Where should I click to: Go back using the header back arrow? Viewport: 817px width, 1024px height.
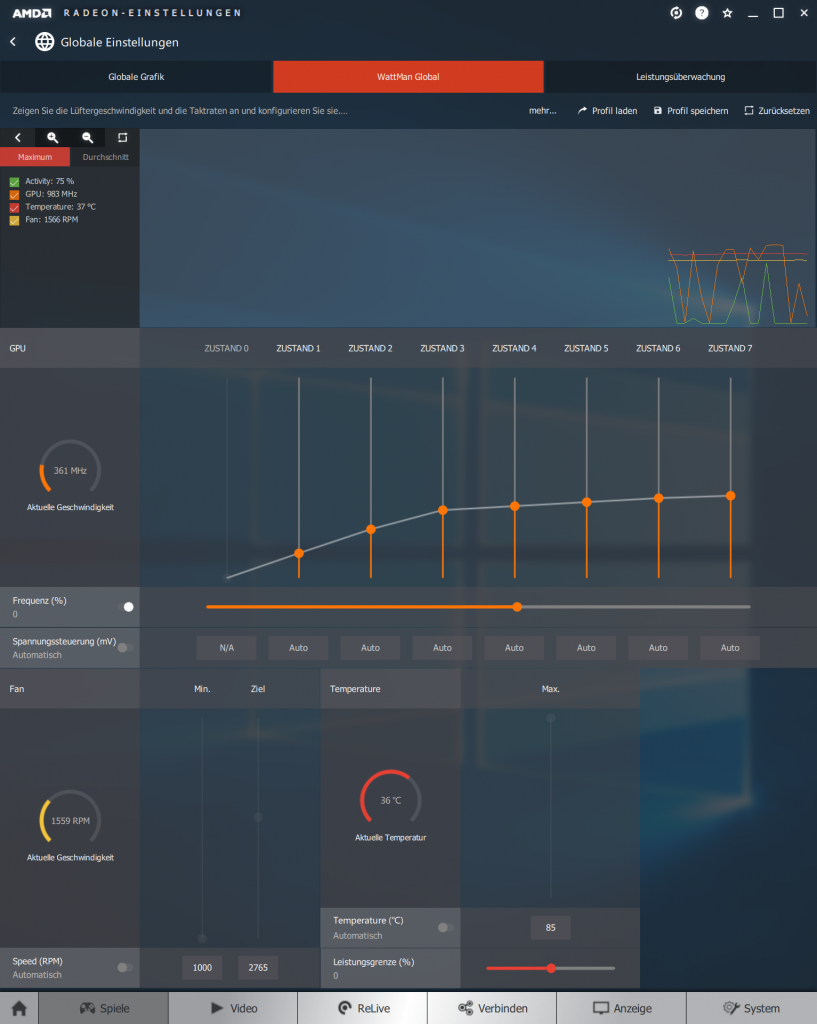13,42
